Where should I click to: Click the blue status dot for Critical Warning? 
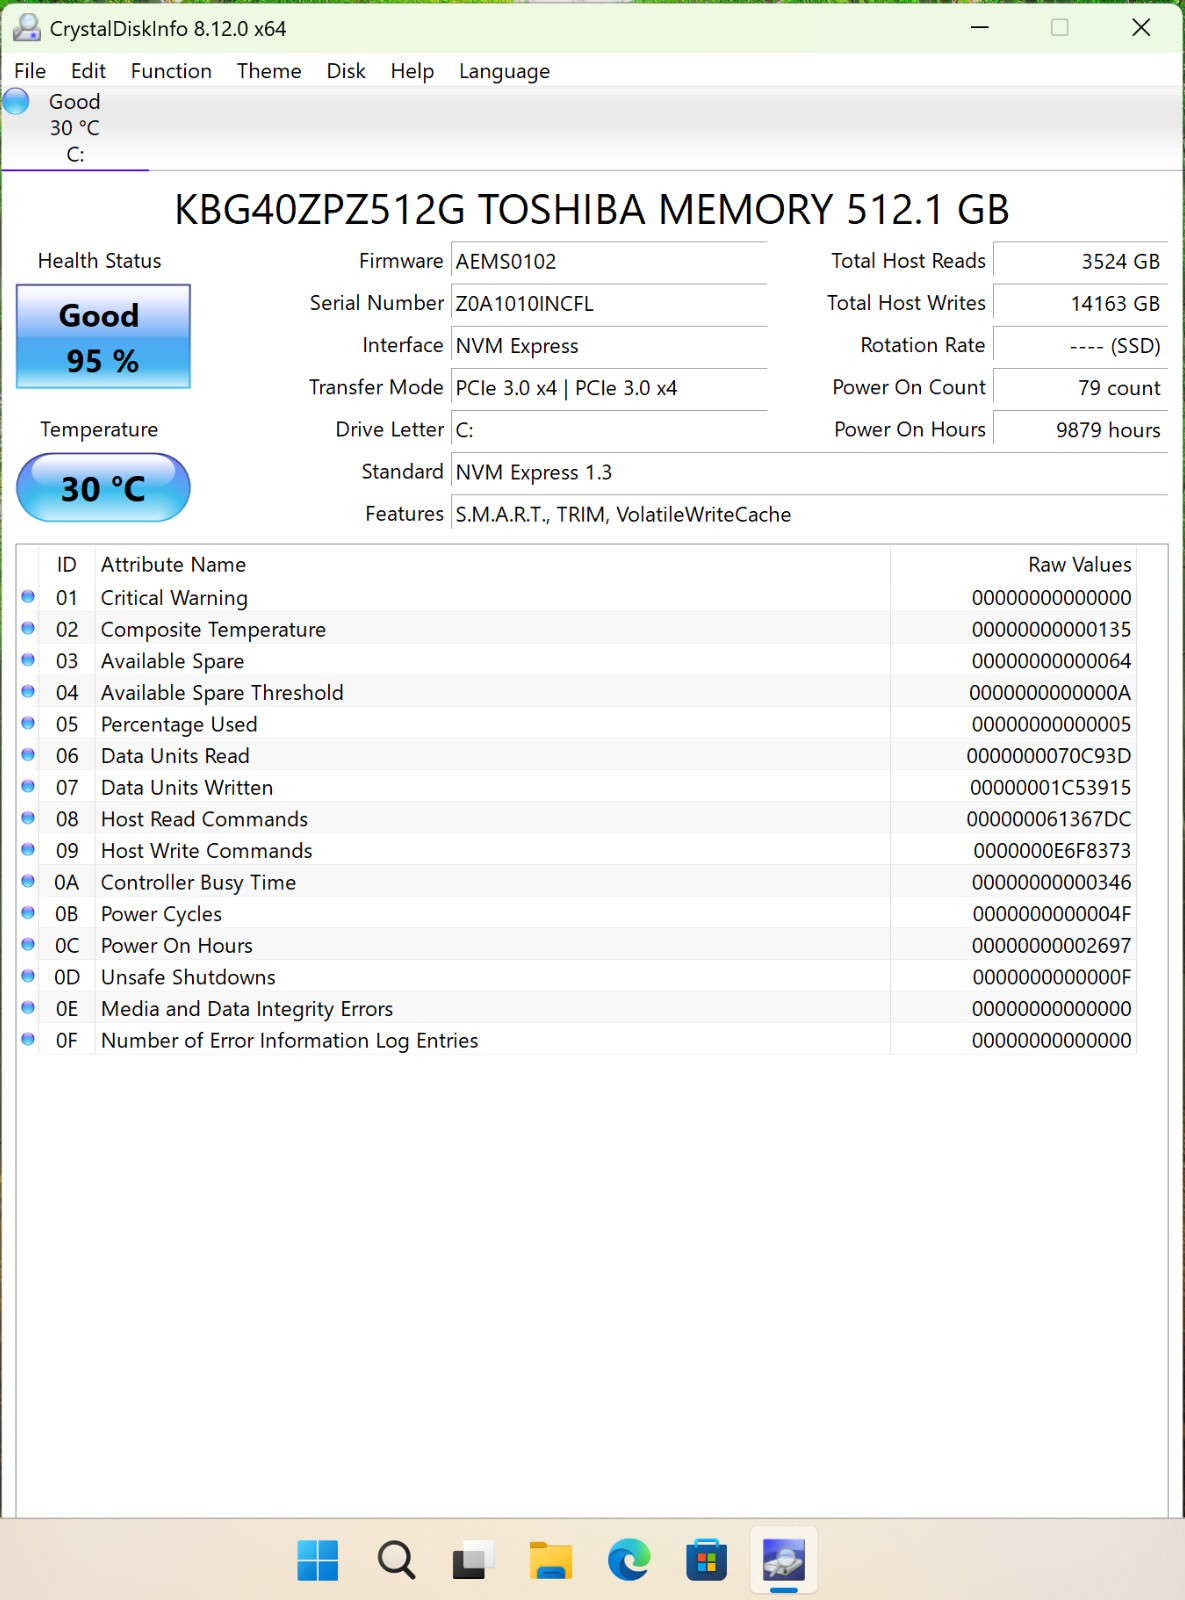[x=28, y=597]
